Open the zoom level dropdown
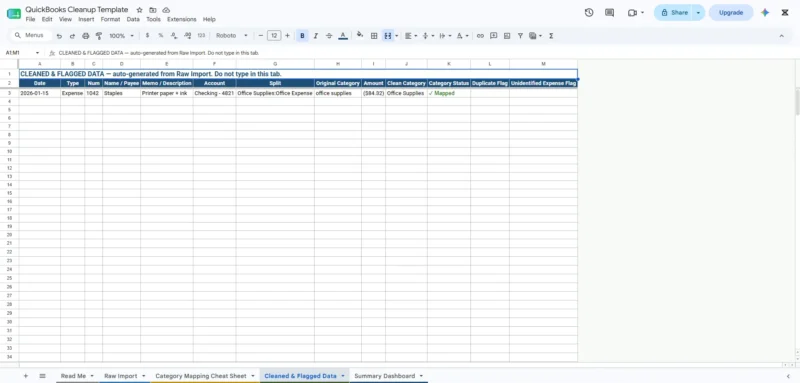 pyautogui.click(x=121, y=36)
